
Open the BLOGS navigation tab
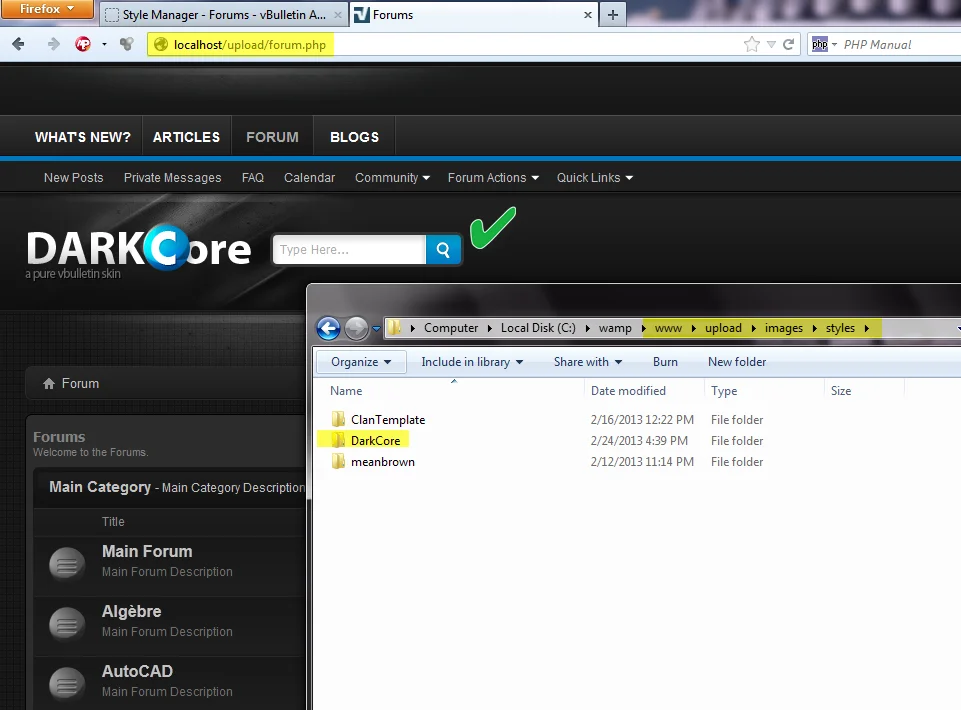coord(354,137)
